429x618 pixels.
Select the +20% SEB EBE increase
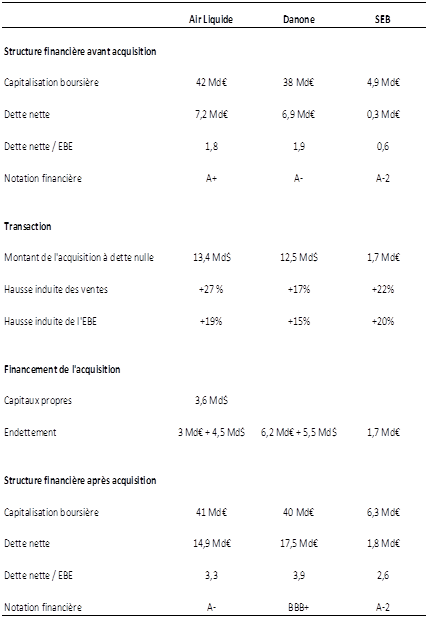382,321
